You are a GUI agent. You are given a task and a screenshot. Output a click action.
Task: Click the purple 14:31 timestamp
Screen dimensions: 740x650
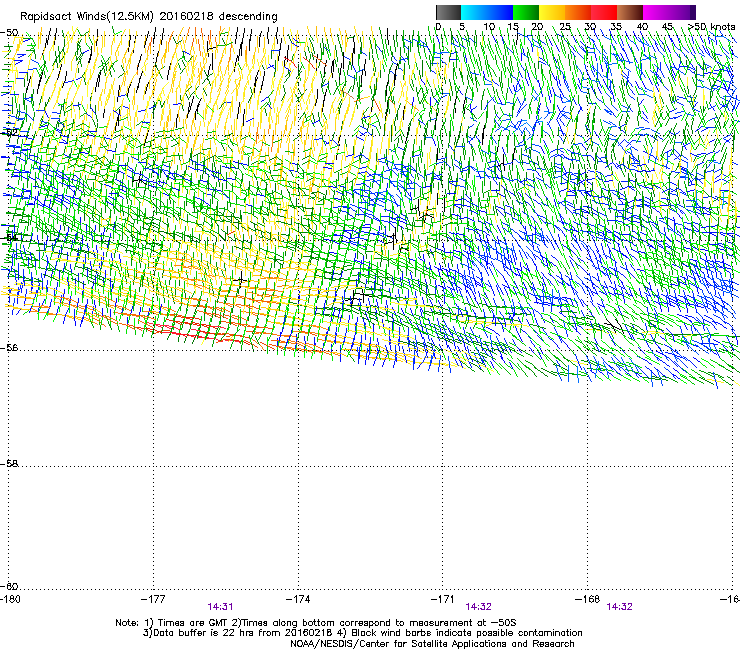click(x=220, y=607)
